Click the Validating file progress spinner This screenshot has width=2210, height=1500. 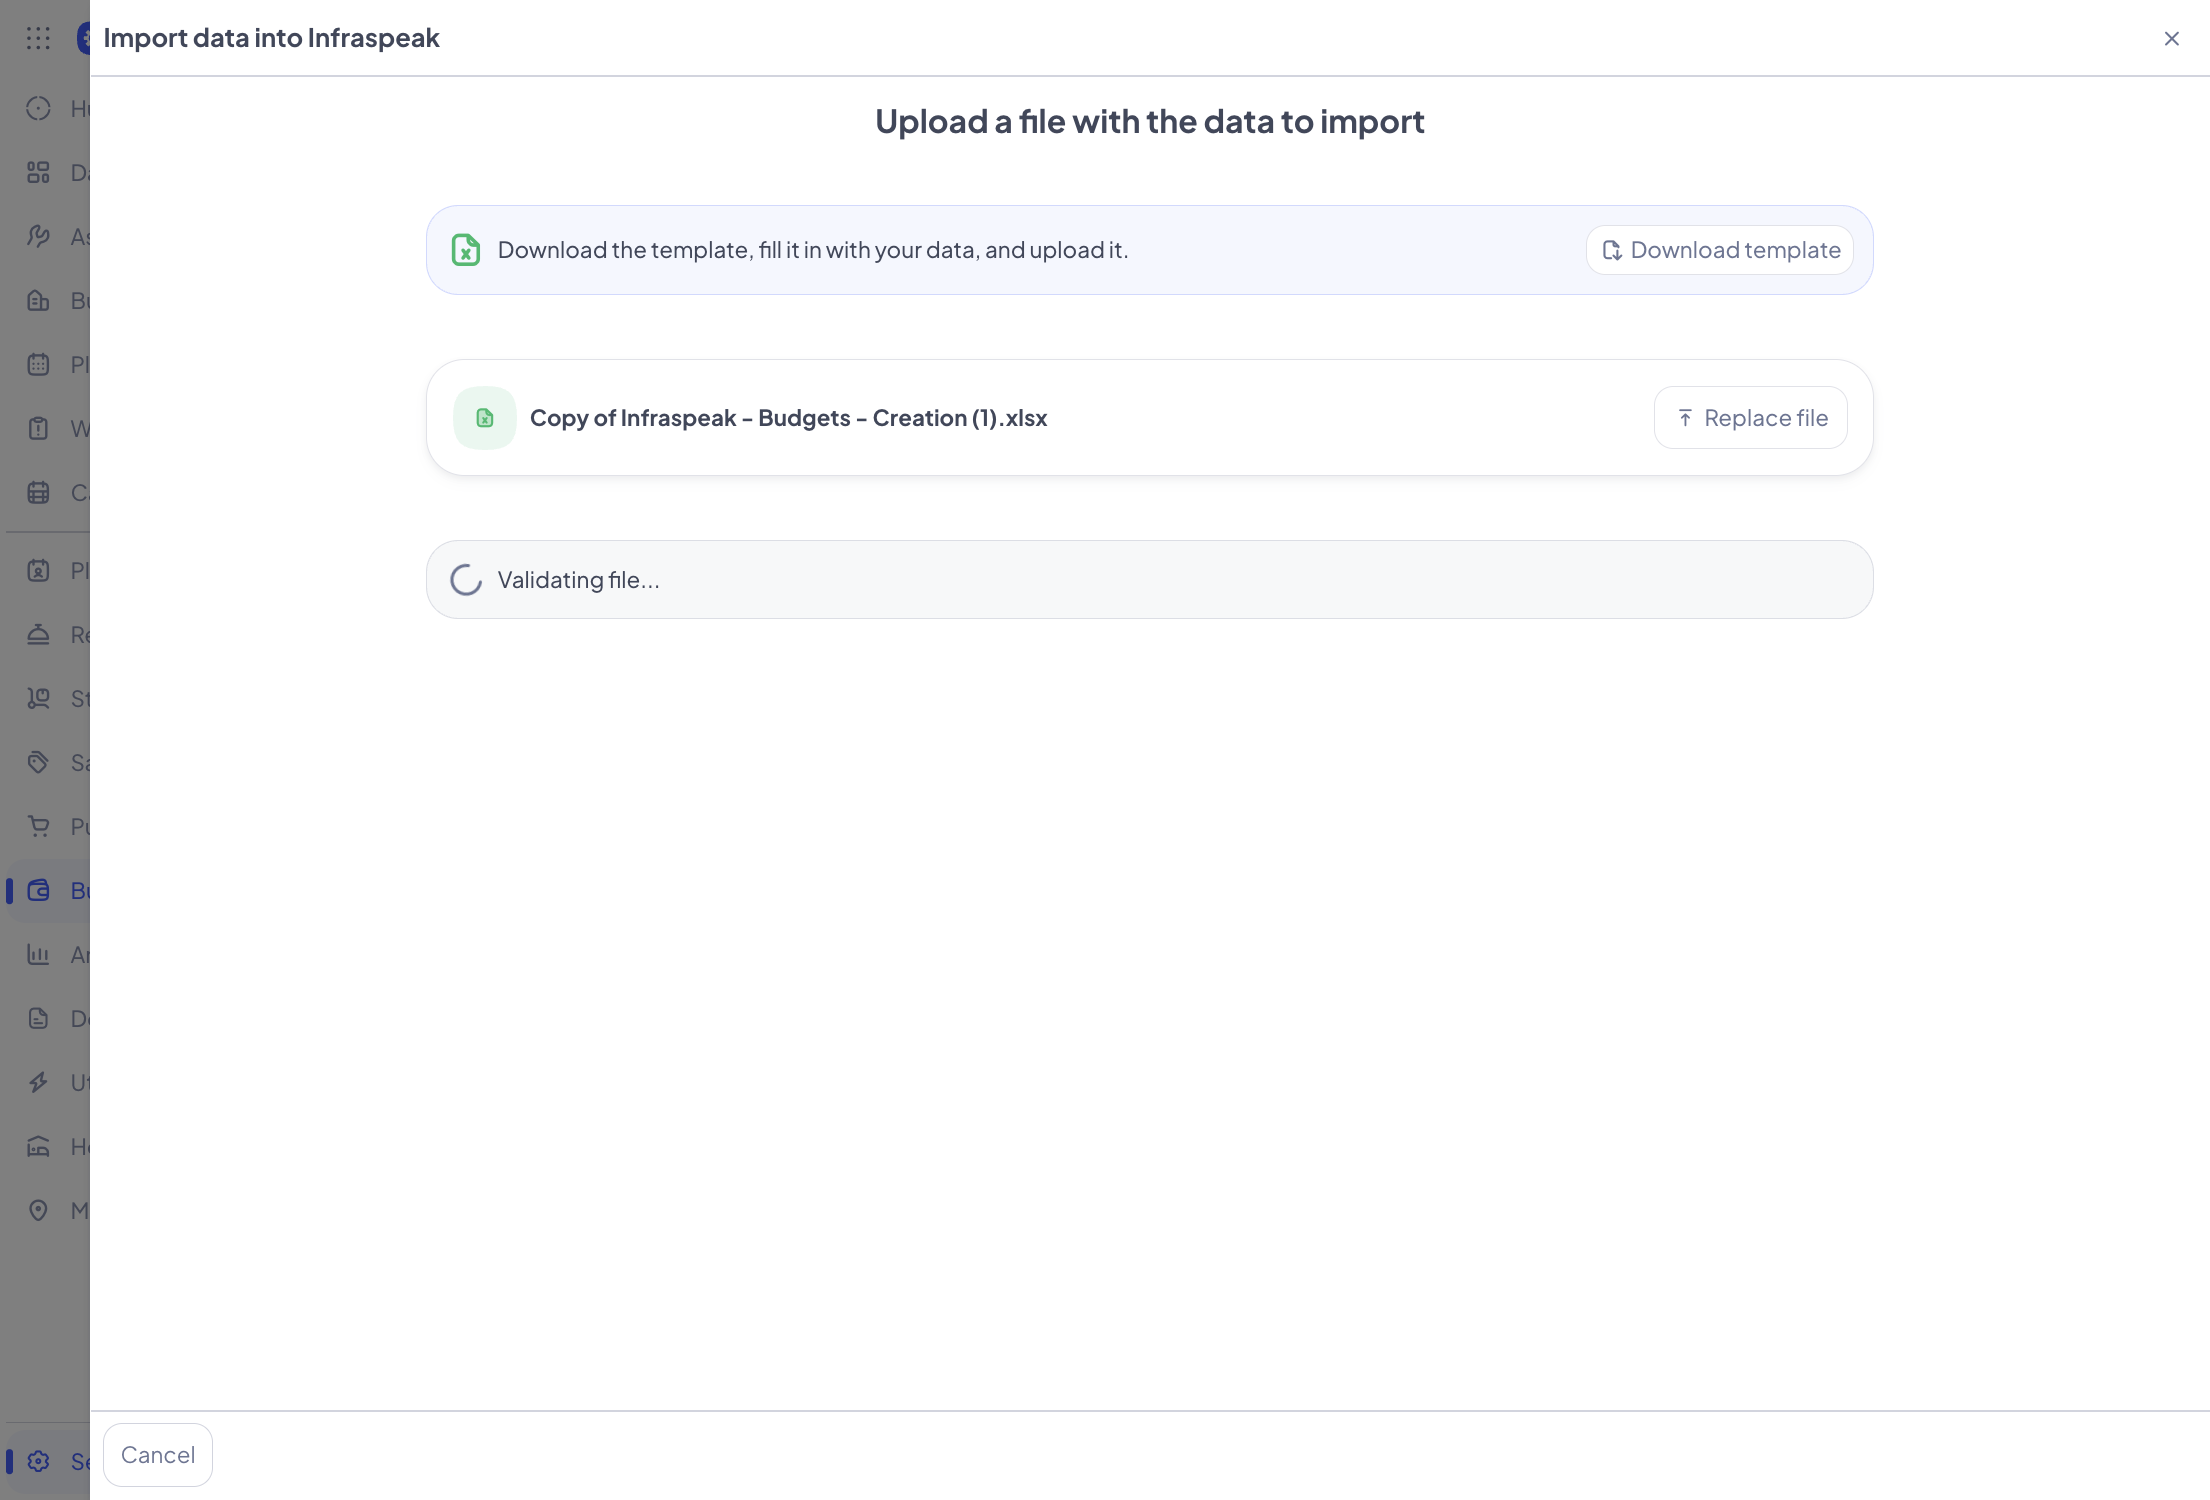click(x=466, y=580)
